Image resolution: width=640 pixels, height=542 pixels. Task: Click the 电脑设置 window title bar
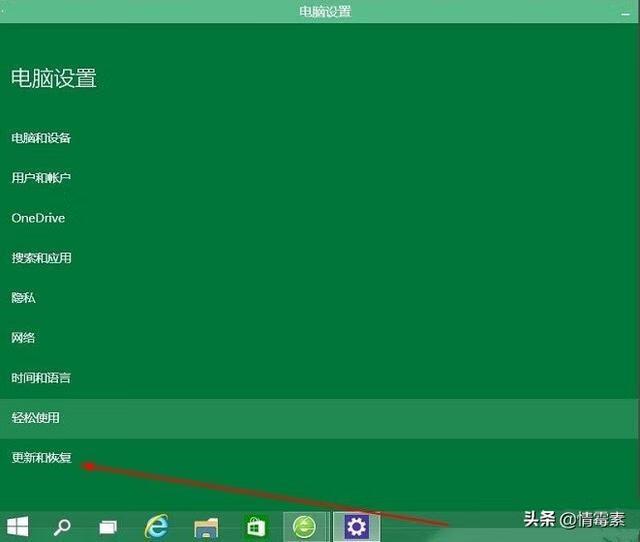click(x=325, y=12)
